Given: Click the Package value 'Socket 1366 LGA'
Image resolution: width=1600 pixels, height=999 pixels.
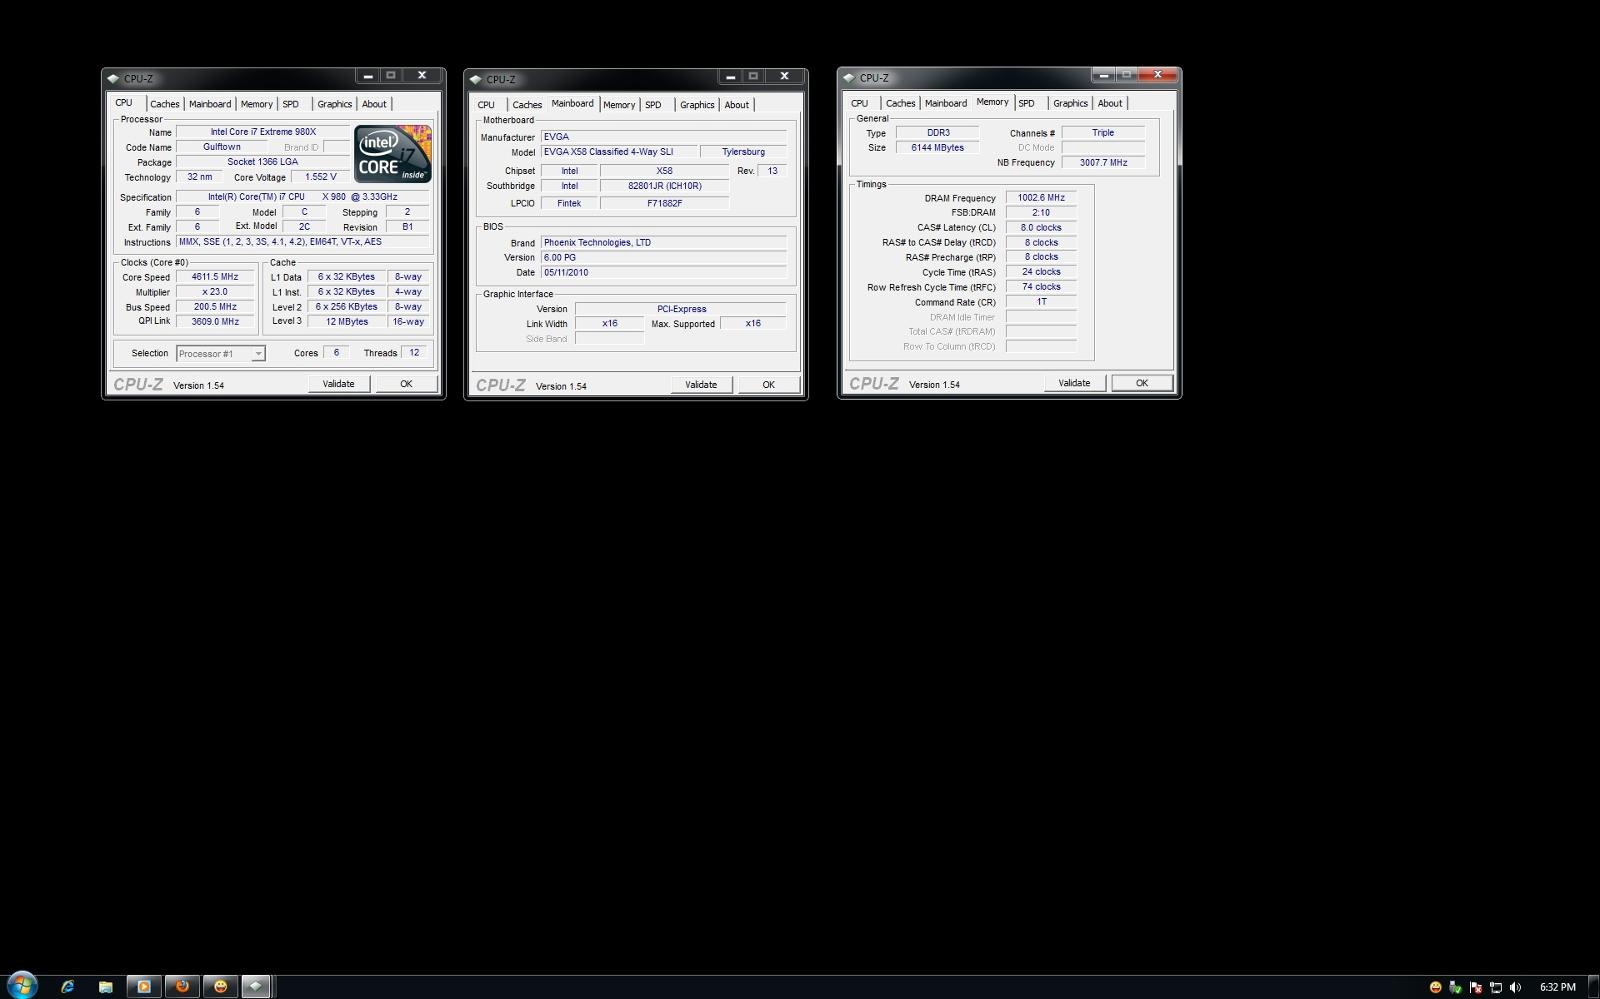Looking at the screenshot, I should (263, 162).
